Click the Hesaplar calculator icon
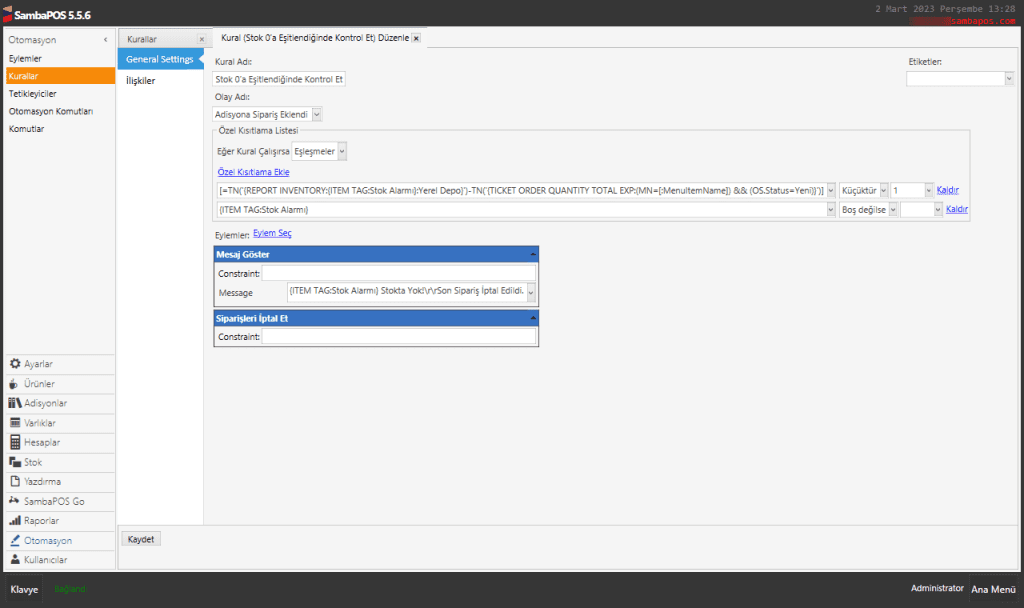 click(15, 442)
